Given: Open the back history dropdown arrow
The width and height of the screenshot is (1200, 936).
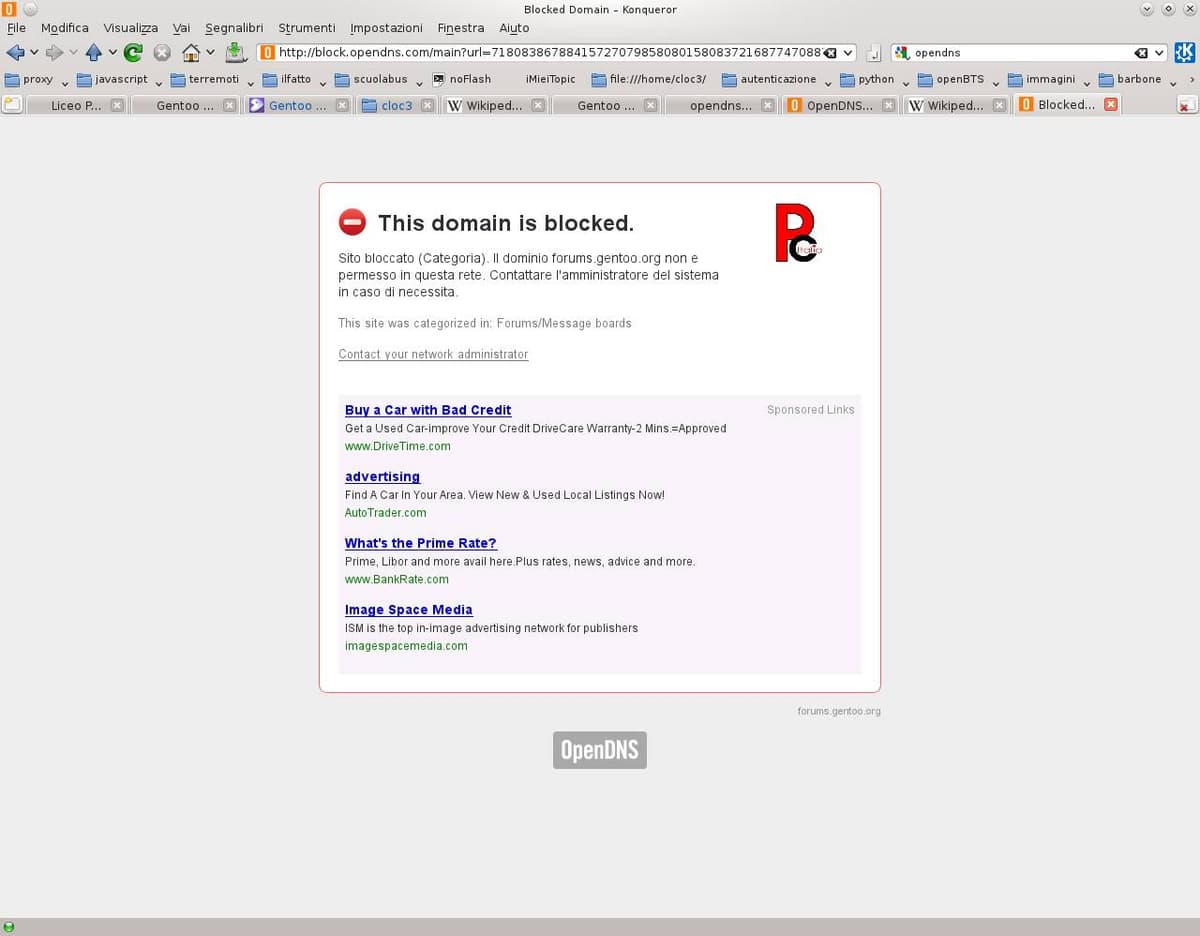Looking at the screenshot, I should 34,53.
